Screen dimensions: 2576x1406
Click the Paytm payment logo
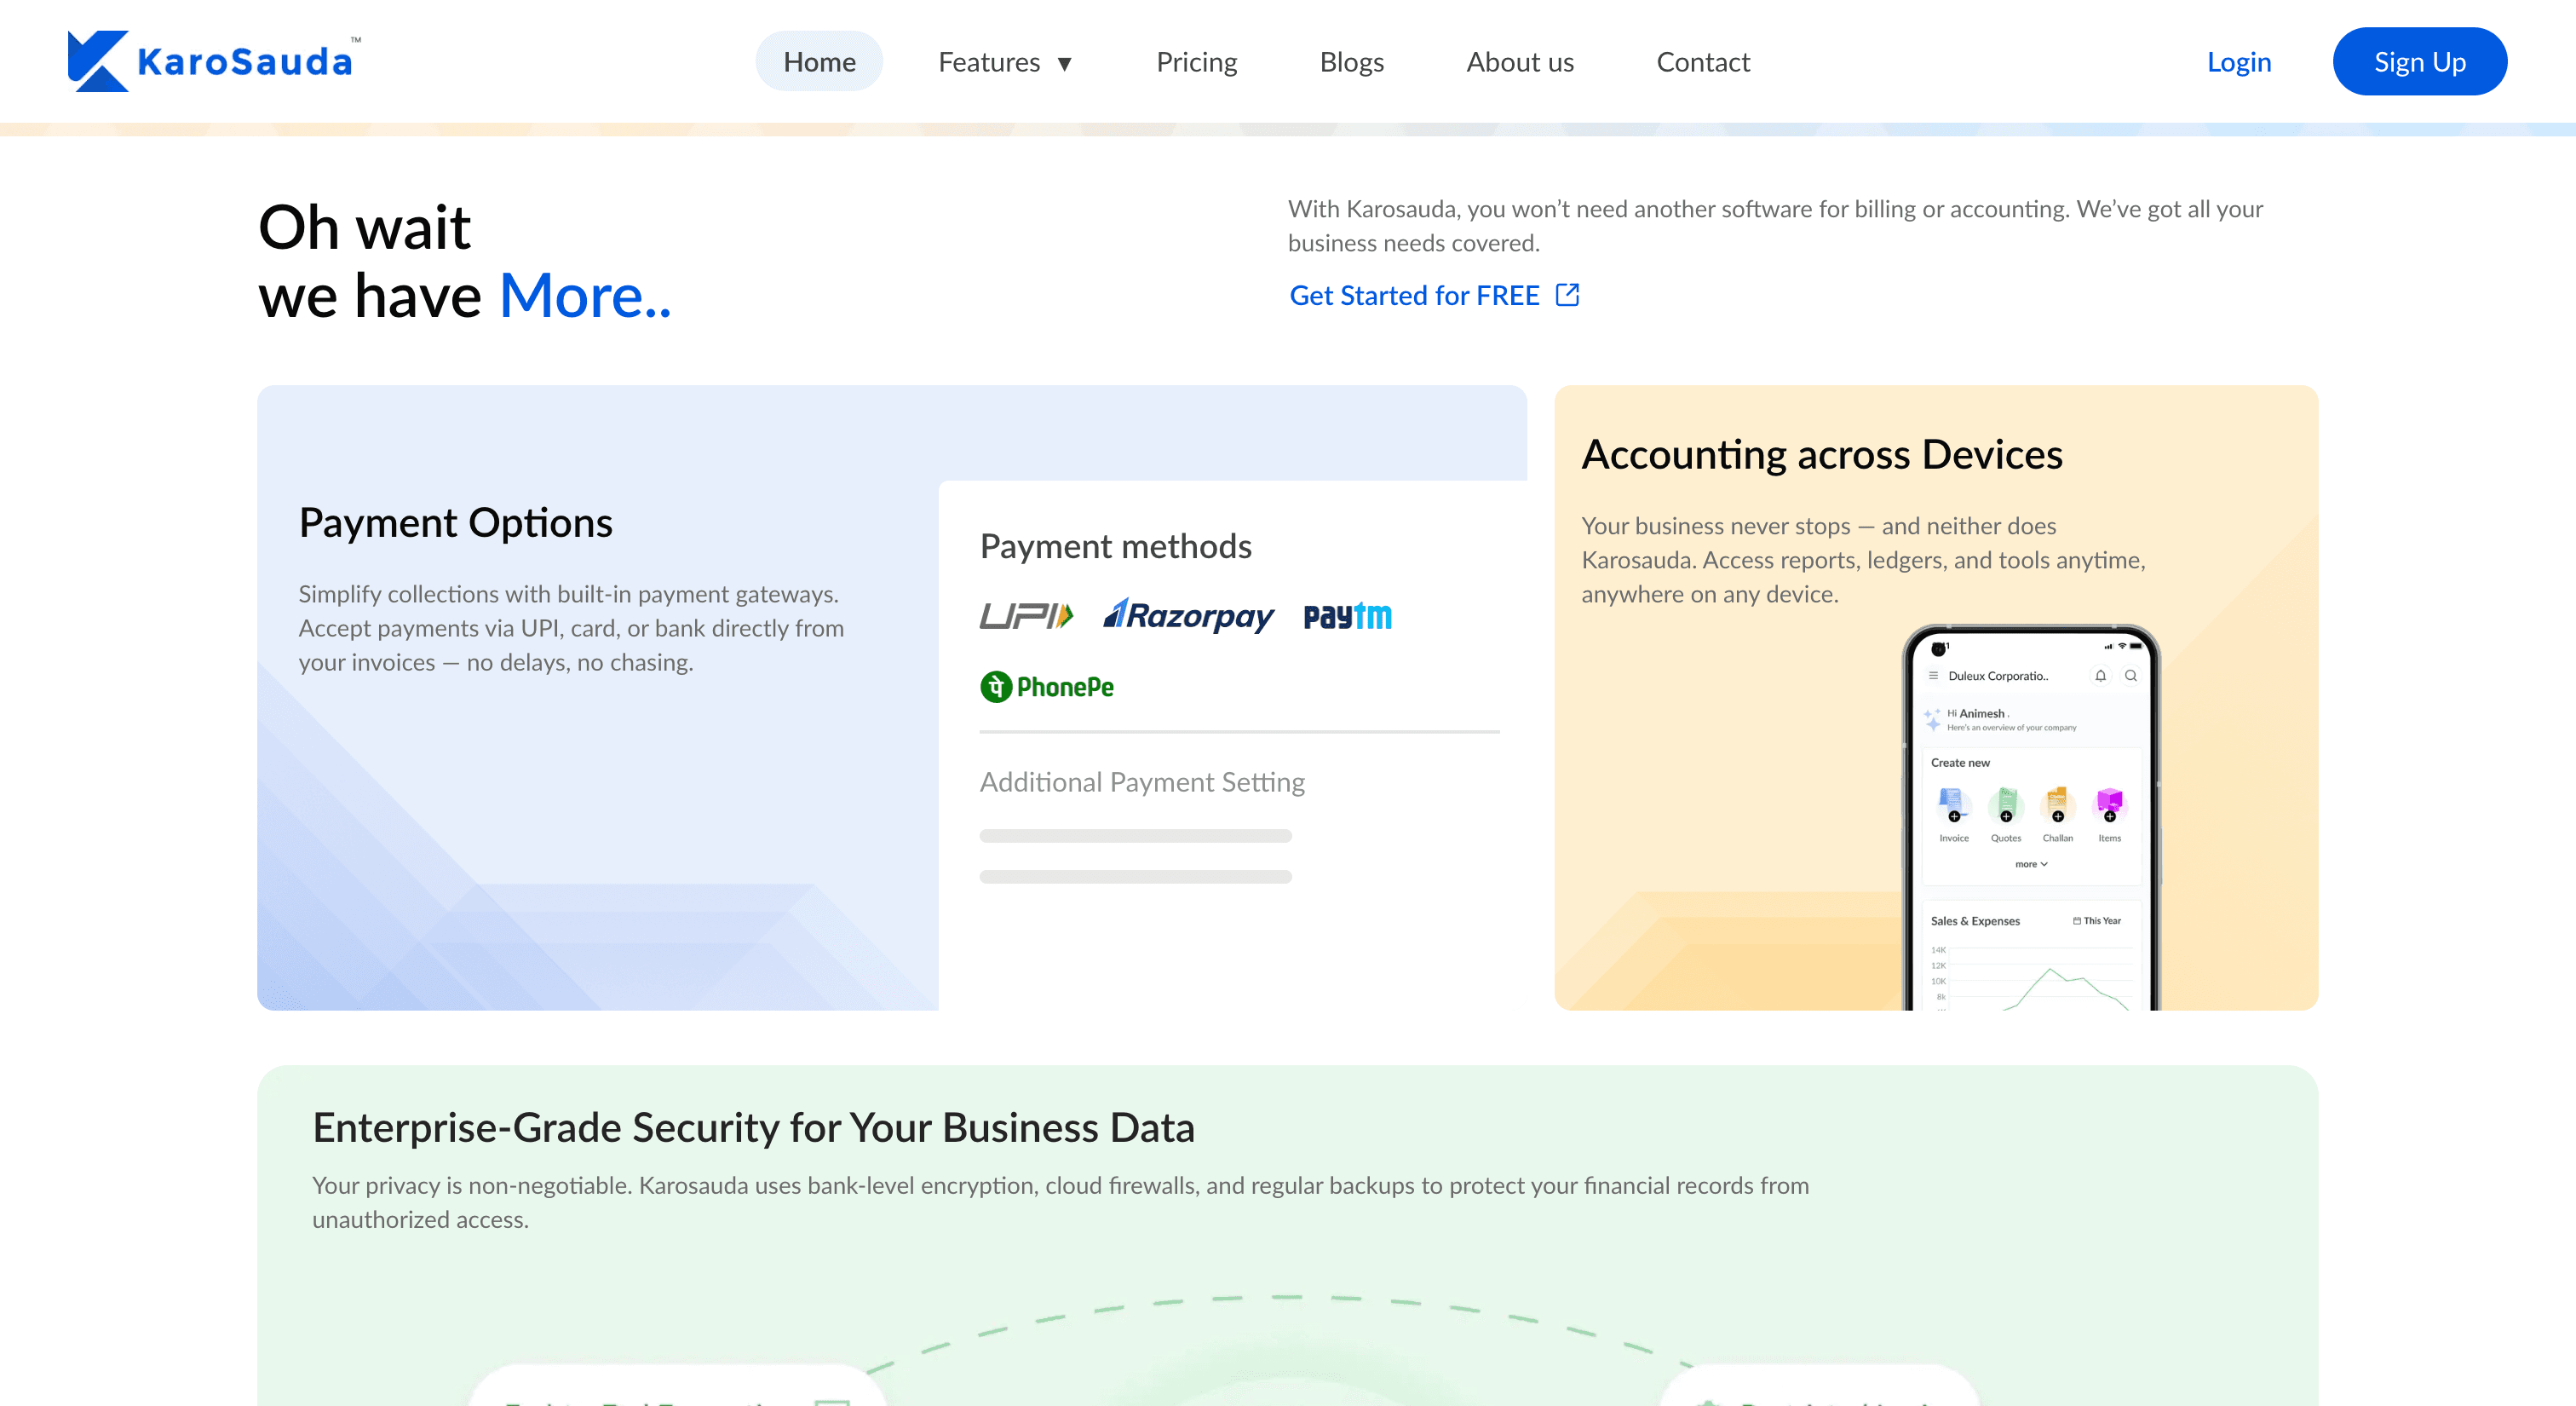pos(1347,616)
